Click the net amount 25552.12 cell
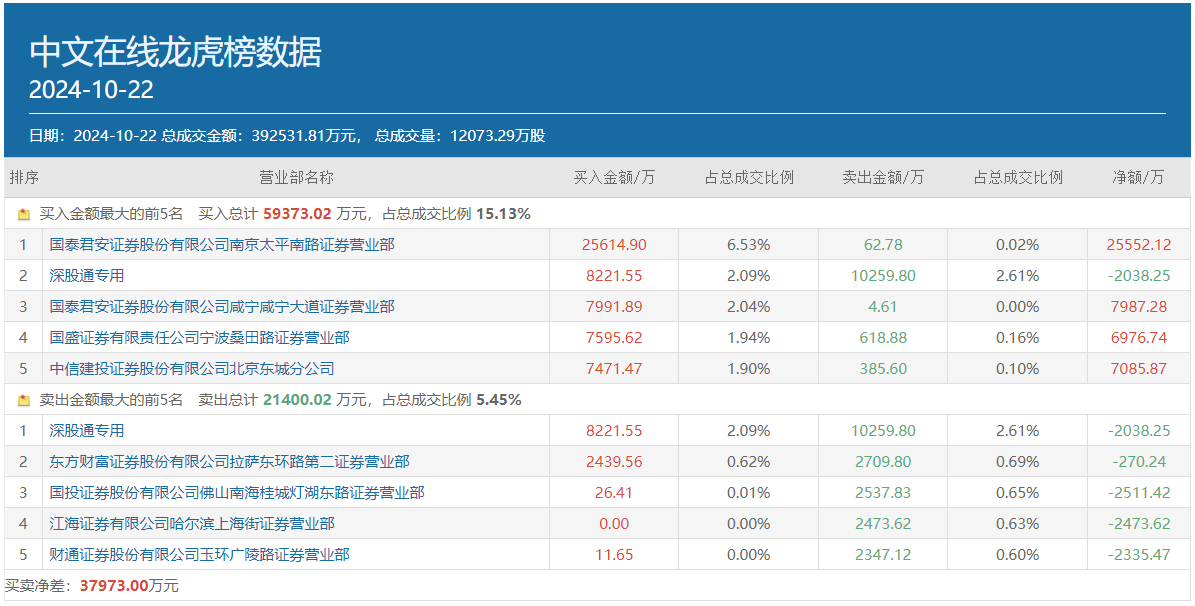 coord(1138,245)
